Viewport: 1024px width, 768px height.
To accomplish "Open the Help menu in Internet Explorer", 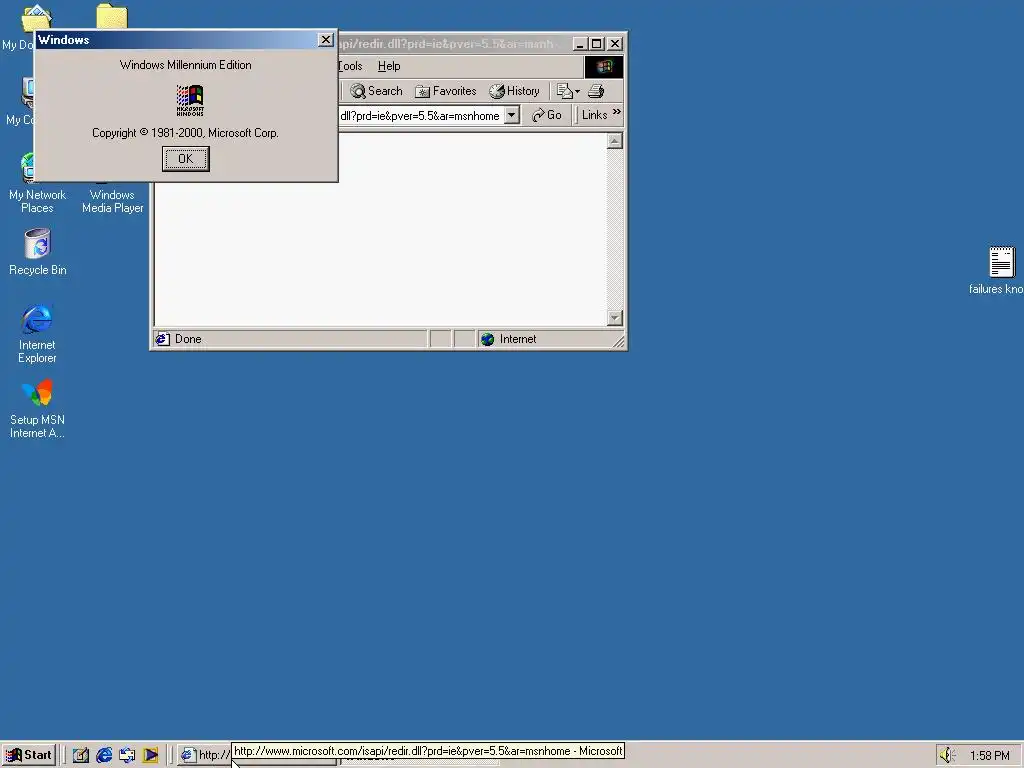I will tap(389, 66).
